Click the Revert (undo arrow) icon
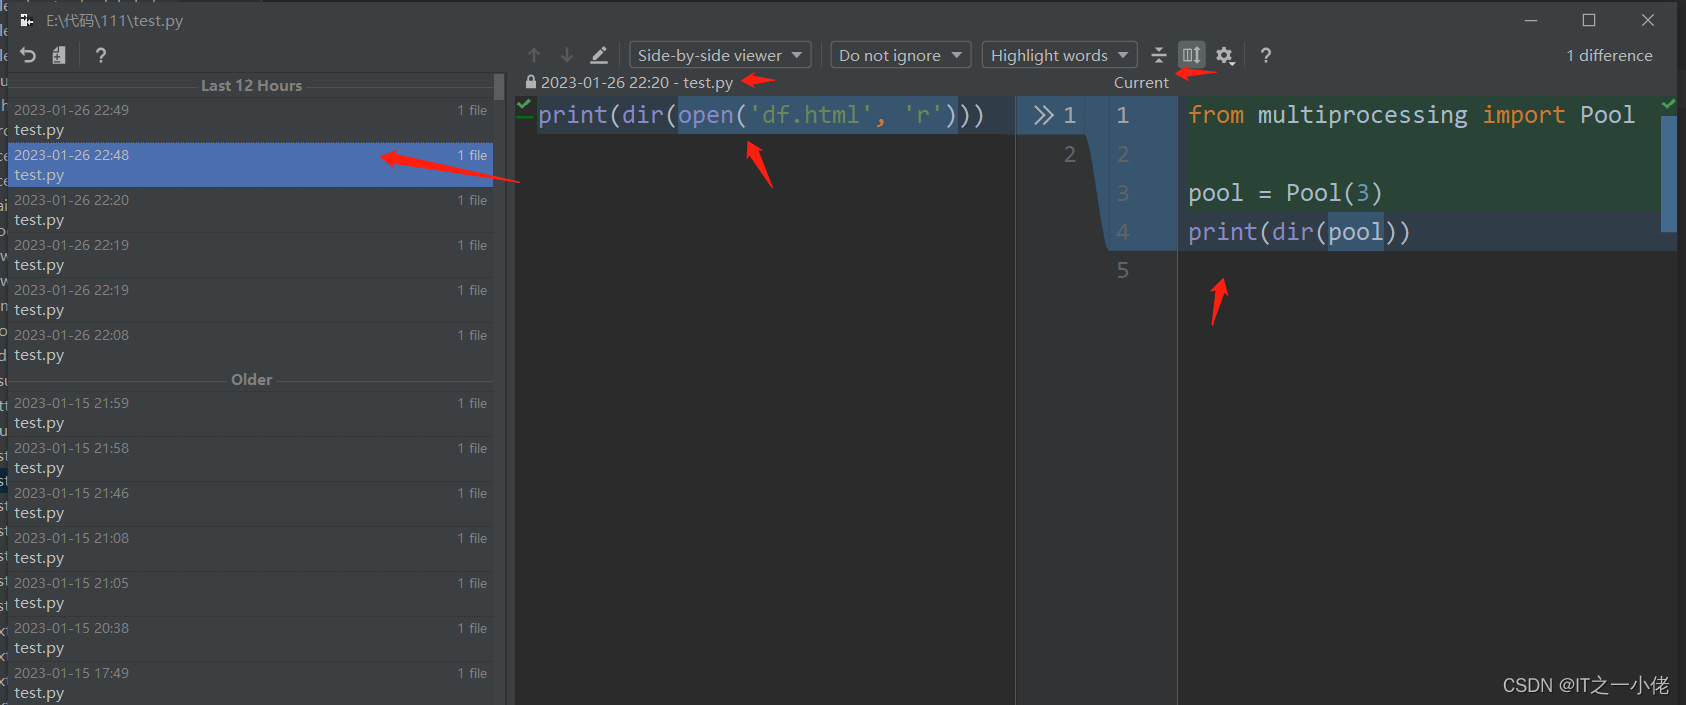 coord(28,55)
